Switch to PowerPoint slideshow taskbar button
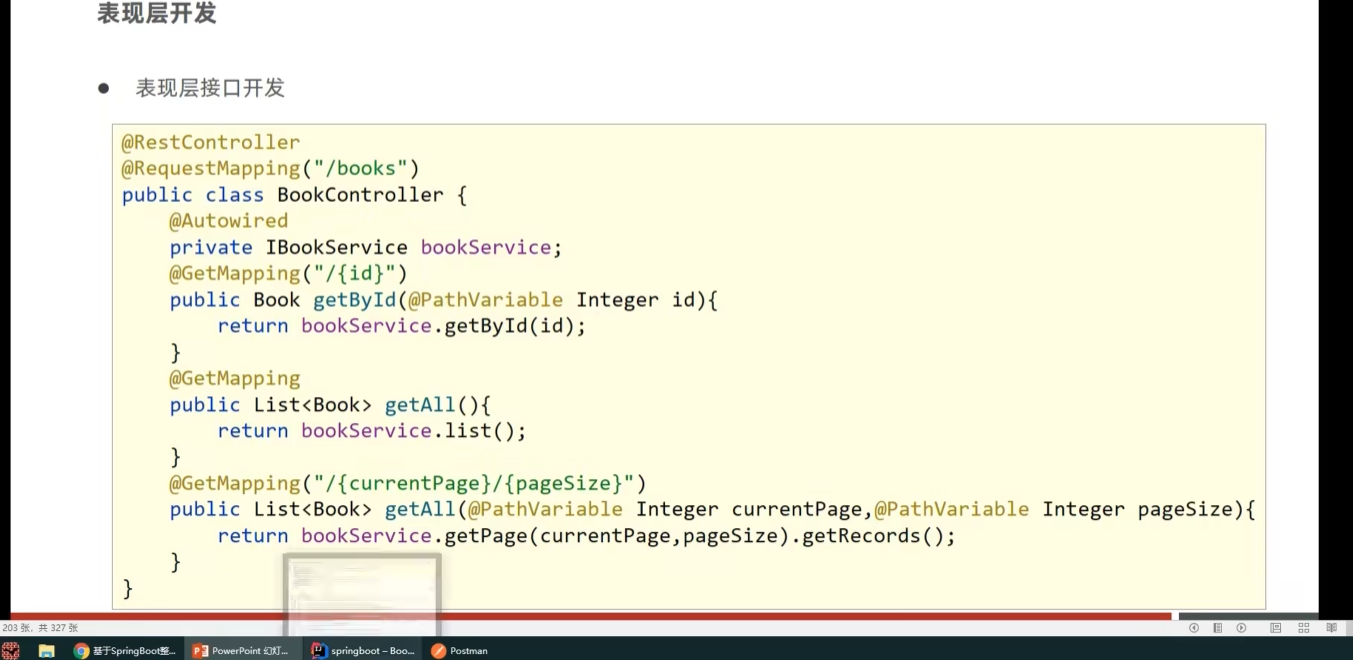The height and width of the screenshot is (660, 1353). point(241,651)
